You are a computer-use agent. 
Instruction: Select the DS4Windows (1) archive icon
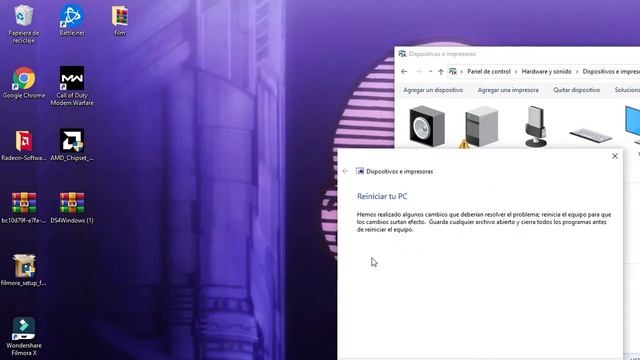pos(72,208)
